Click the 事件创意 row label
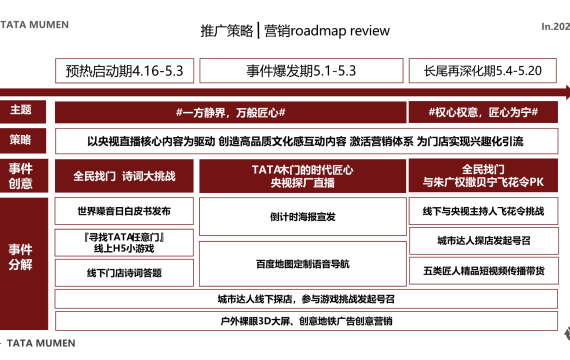Screen dimensions: 570x360 [24, 176]
